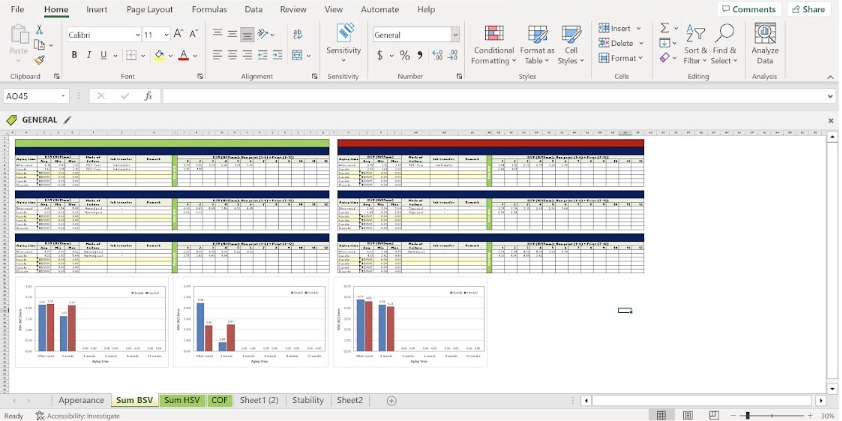
Task: Switch to the Insert ribbon tab
Action: pyautogui.click(x=97, y=9)
